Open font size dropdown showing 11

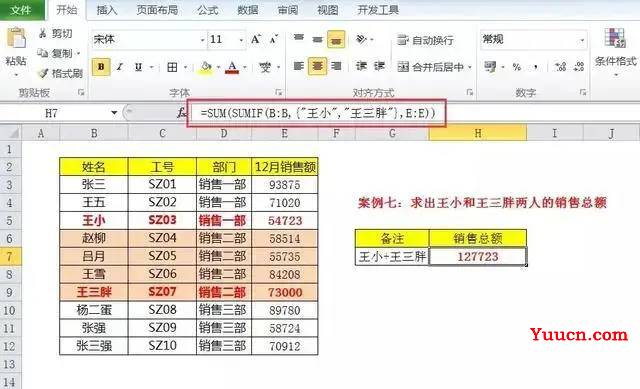241,40
